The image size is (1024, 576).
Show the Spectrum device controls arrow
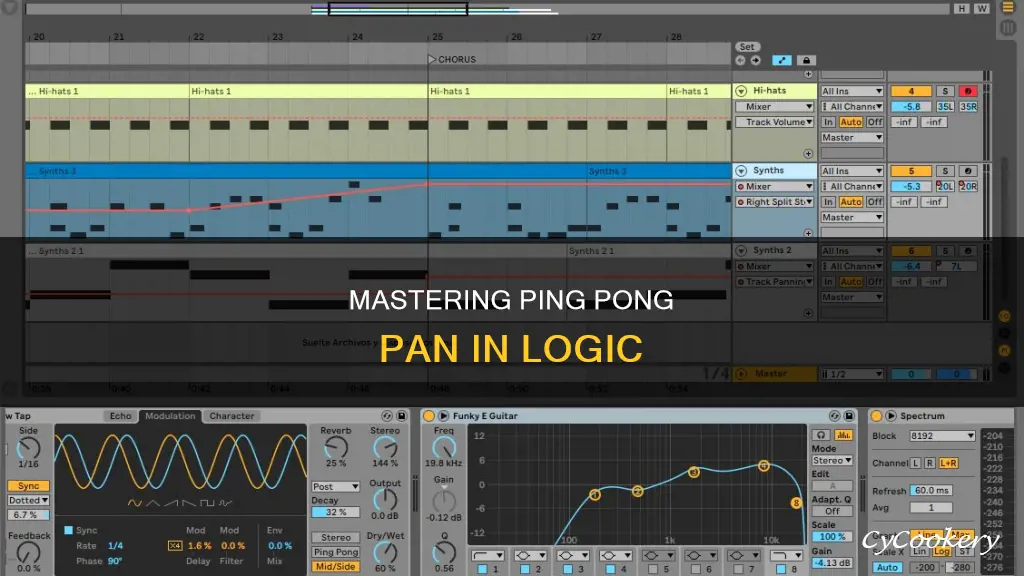[x=891, y=416]
